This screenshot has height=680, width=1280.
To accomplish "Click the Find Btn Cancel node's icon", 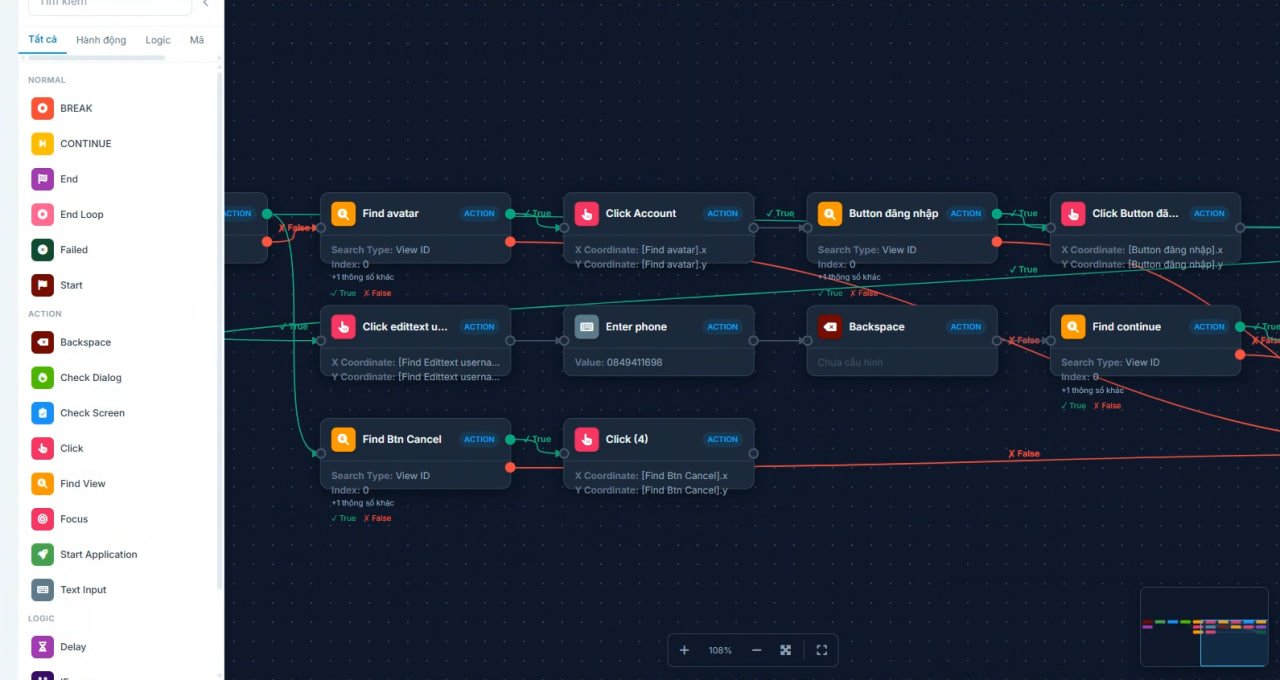I will (x=343, y=439).
